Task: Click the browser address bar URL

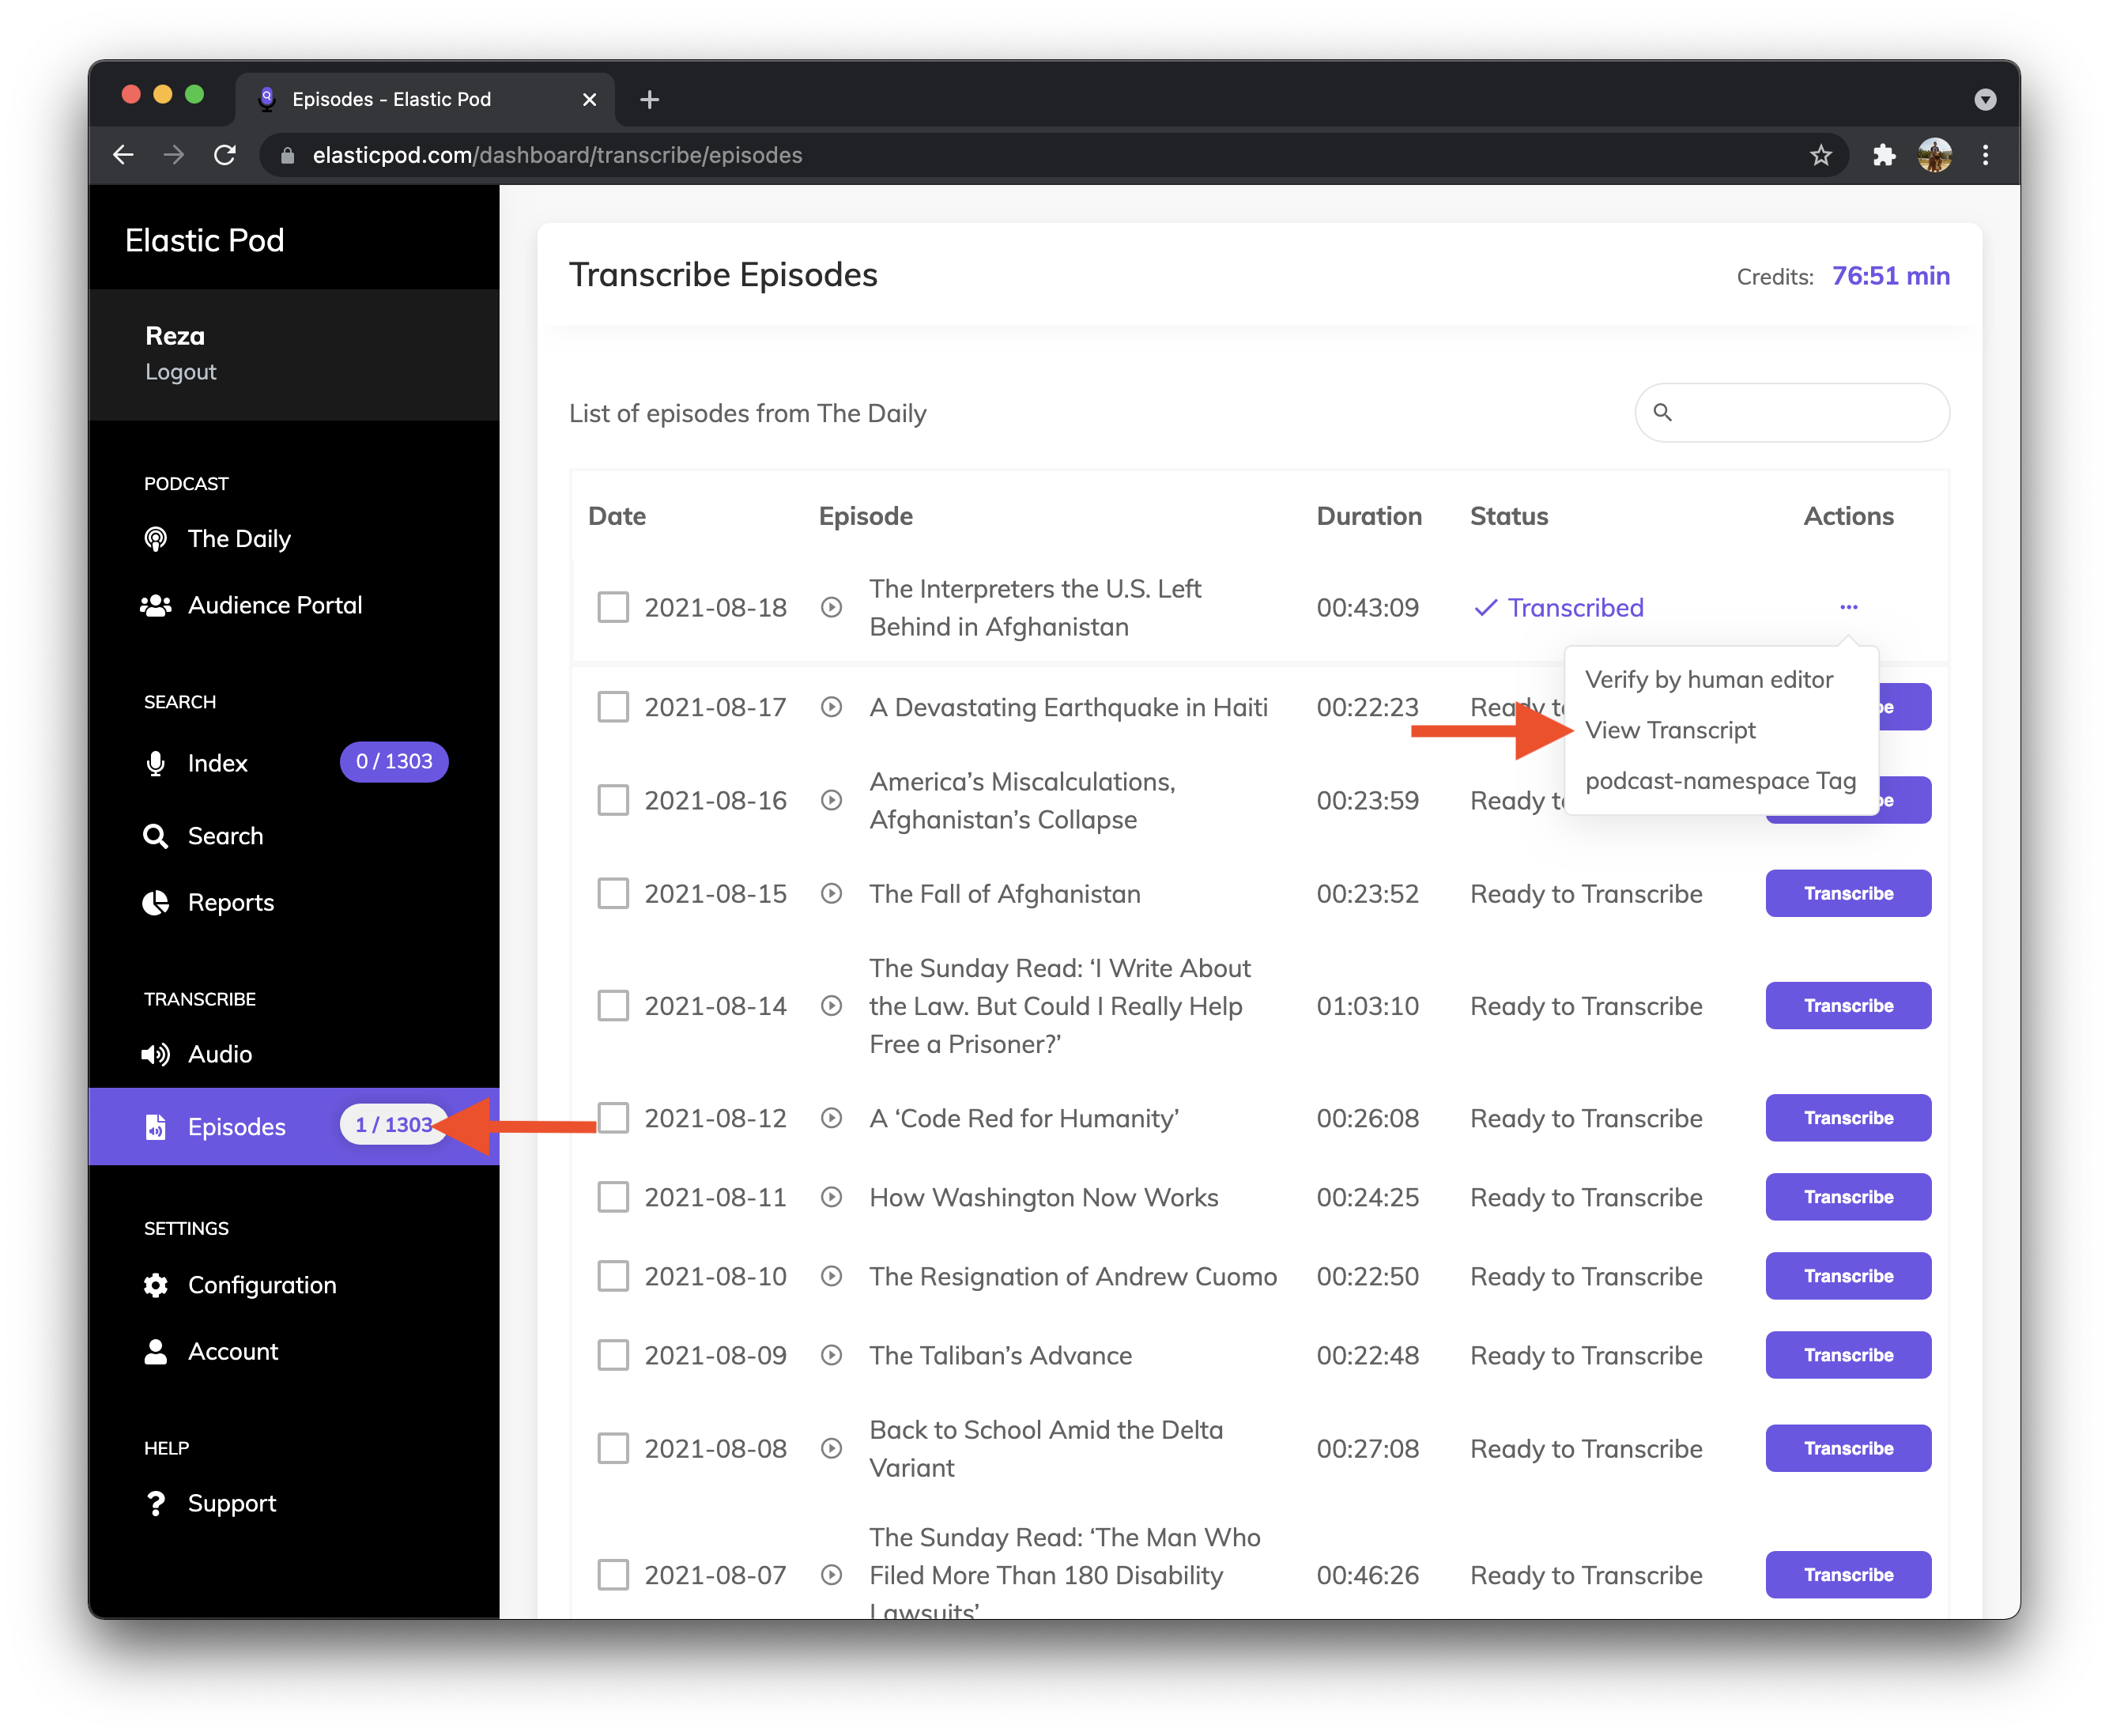Action: click(x=557, y=155)
